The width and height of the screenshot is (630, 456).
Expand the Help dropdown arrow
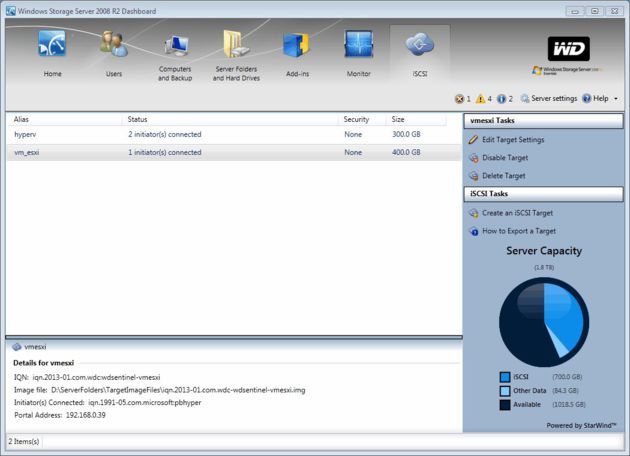click(x=616, y=98)
